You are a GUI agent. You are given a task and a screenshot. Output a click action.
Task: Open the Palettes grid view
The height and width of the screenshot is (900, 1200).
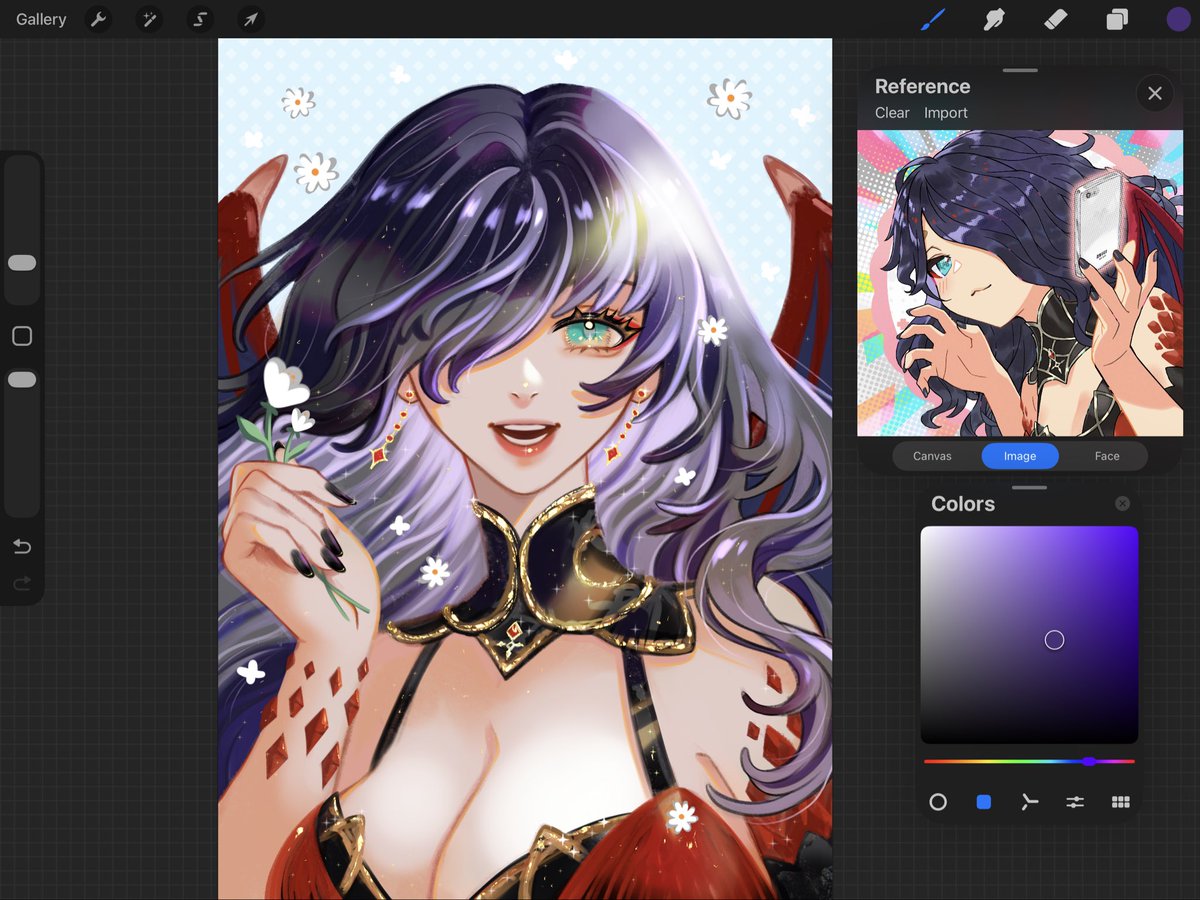(x=1121, y=802)
